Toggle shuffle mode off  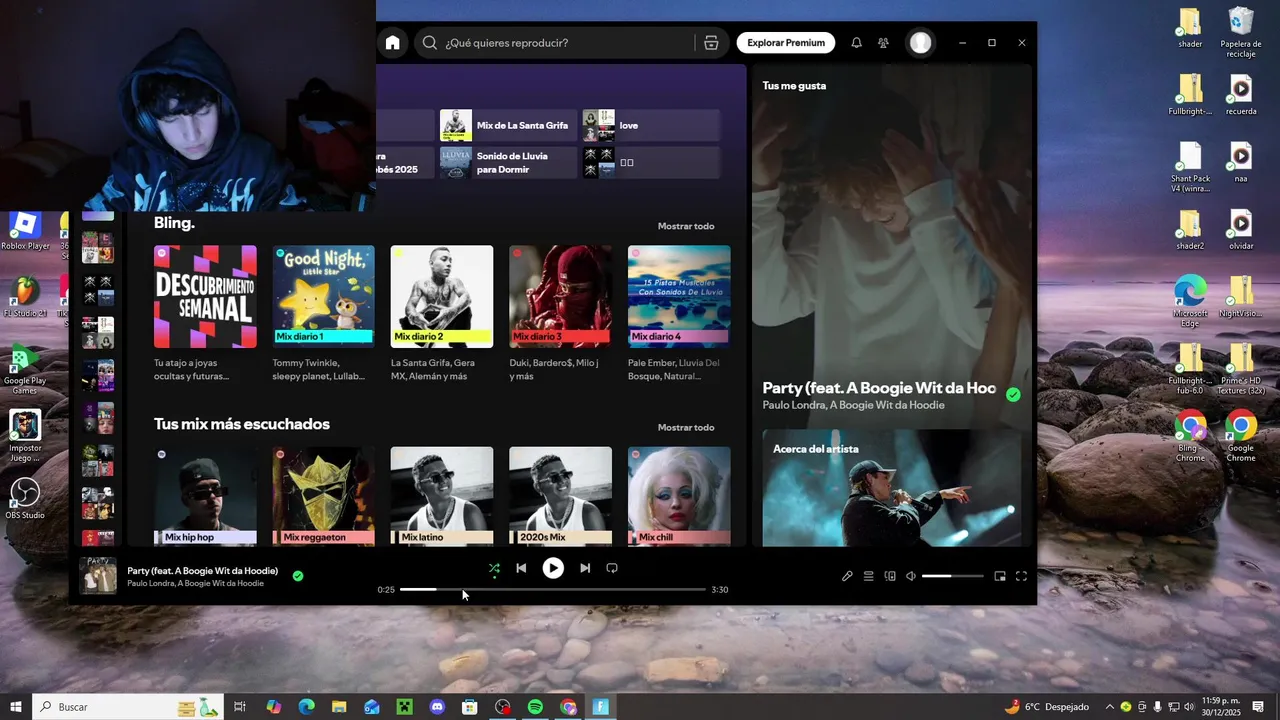coord(494,569)
